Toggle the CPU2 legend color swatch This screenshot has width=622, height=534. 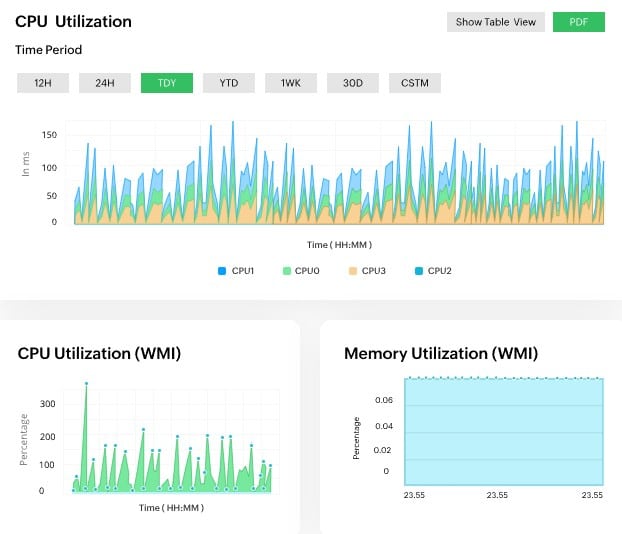tap(419, 271)
